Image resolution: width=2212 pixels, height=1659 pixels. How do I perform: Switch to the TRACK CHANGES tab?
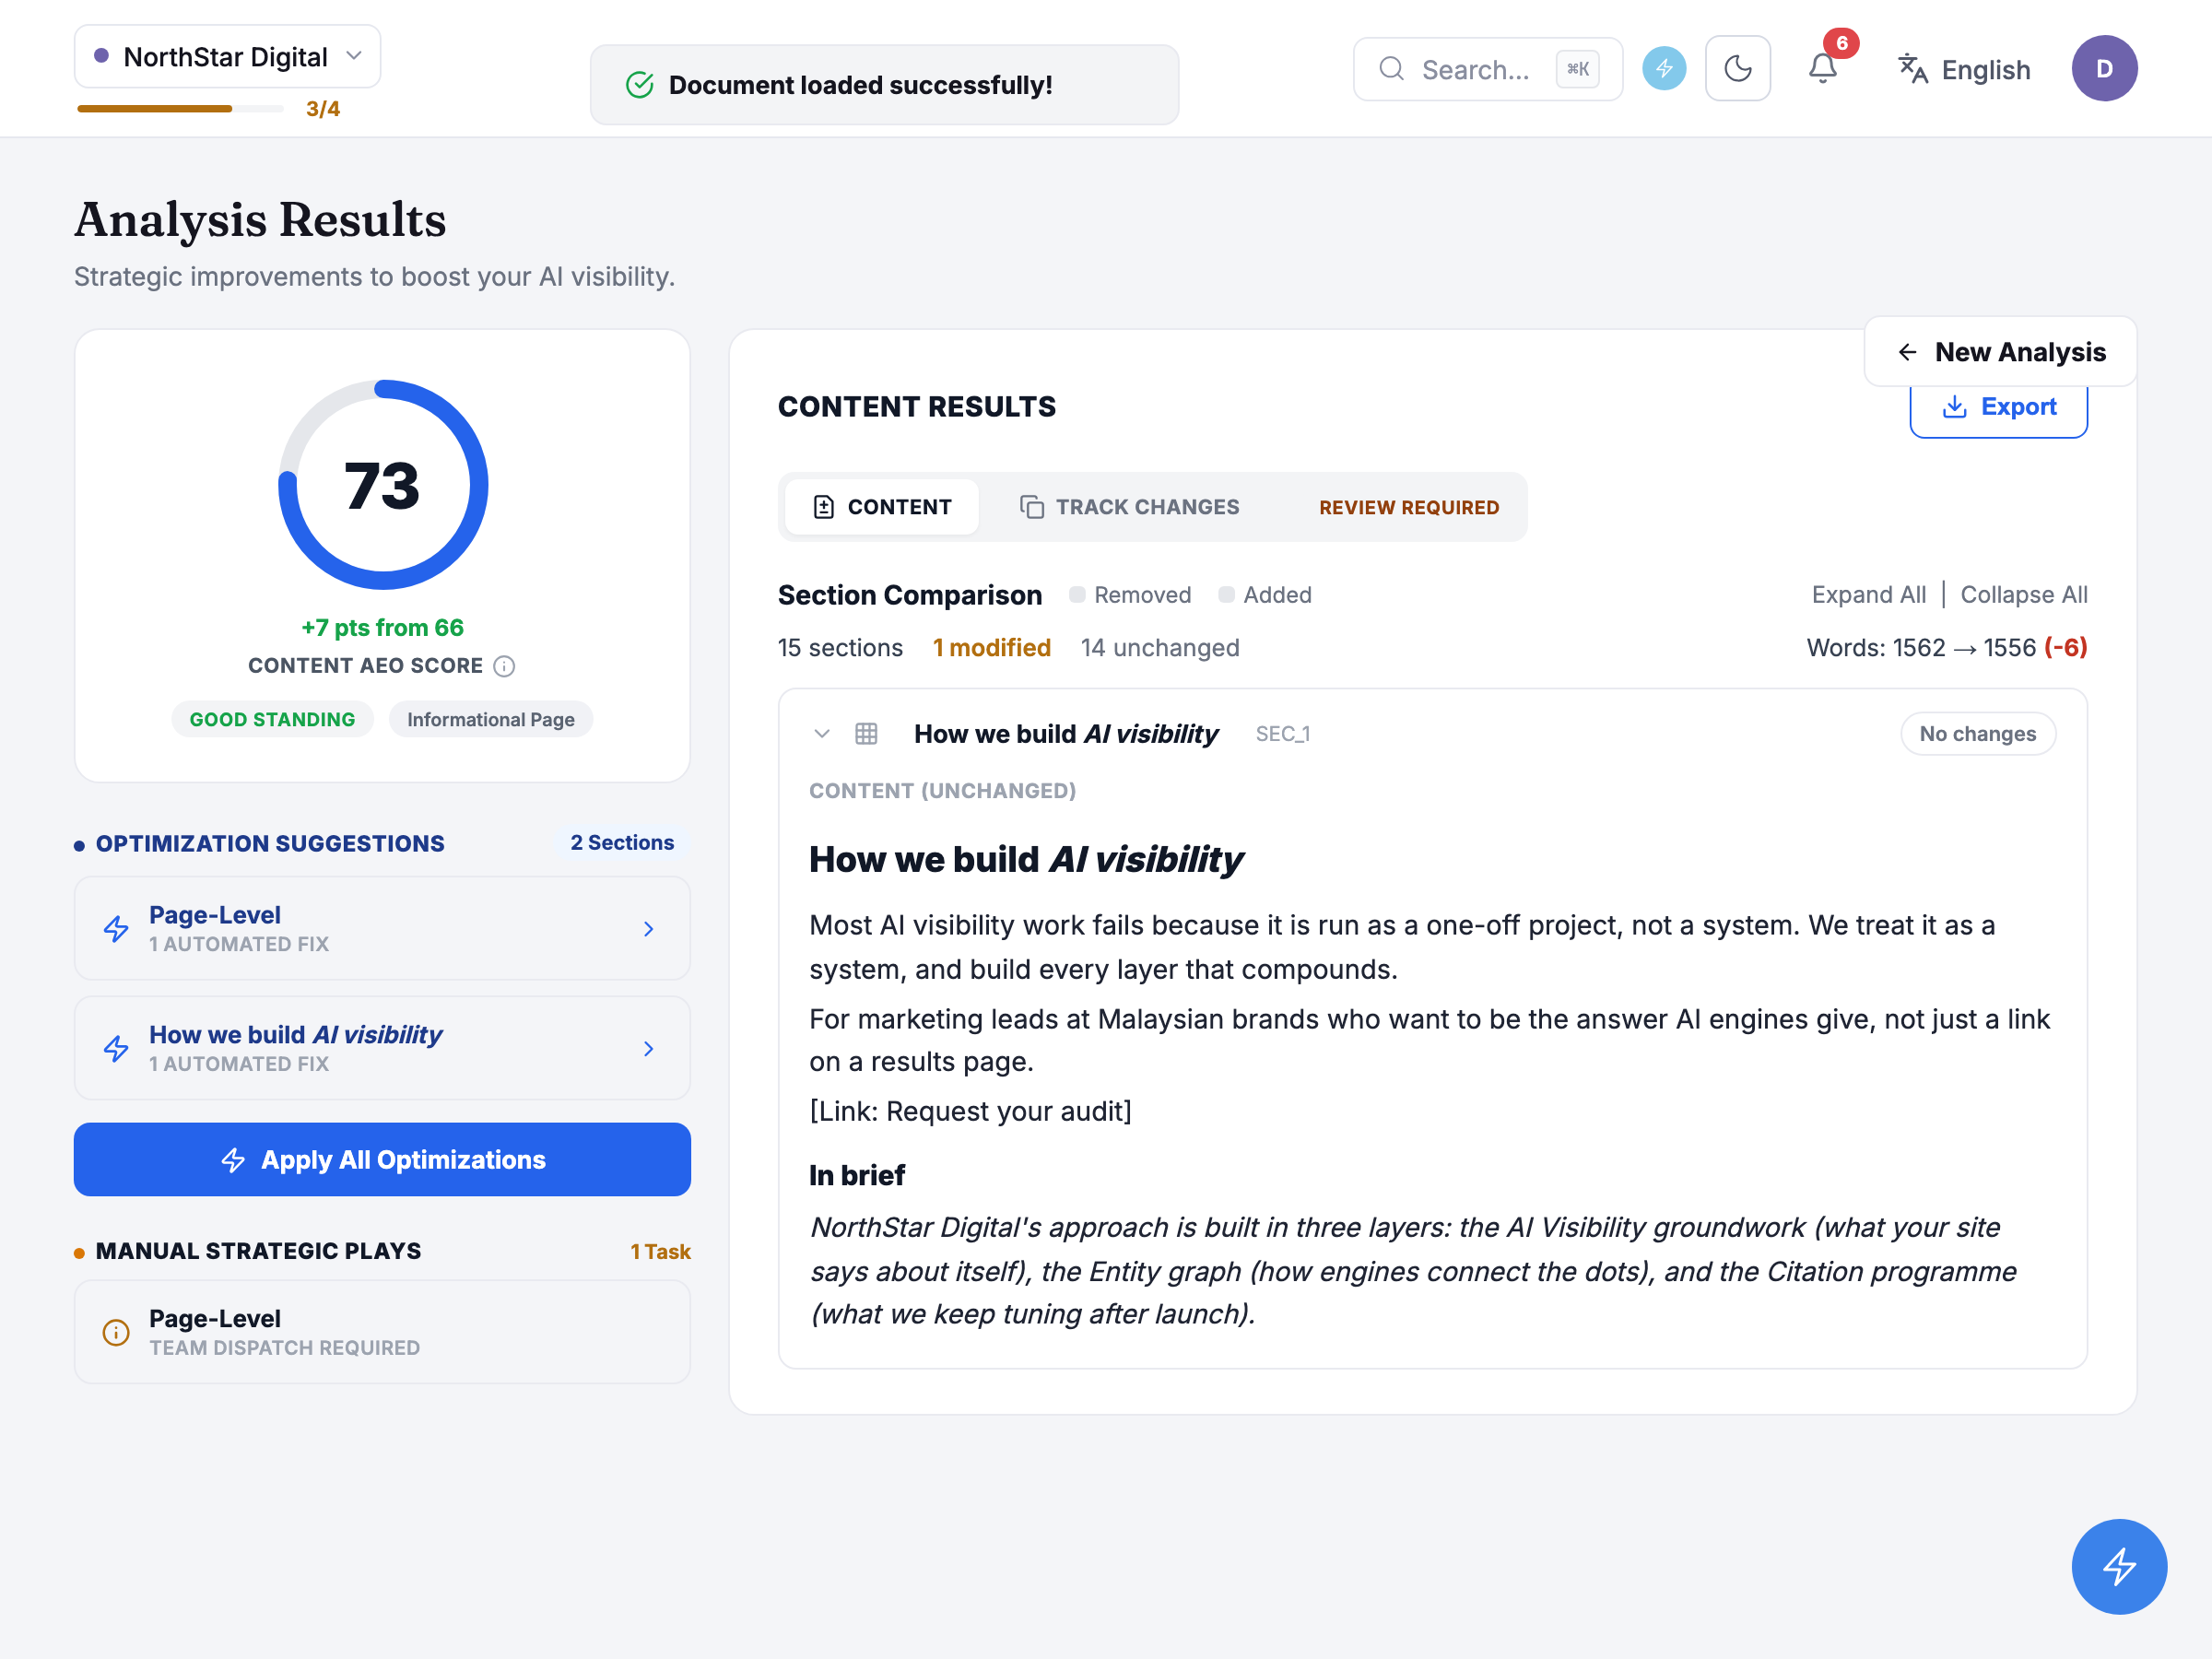pyautogui.click(x=1129, y=507)
